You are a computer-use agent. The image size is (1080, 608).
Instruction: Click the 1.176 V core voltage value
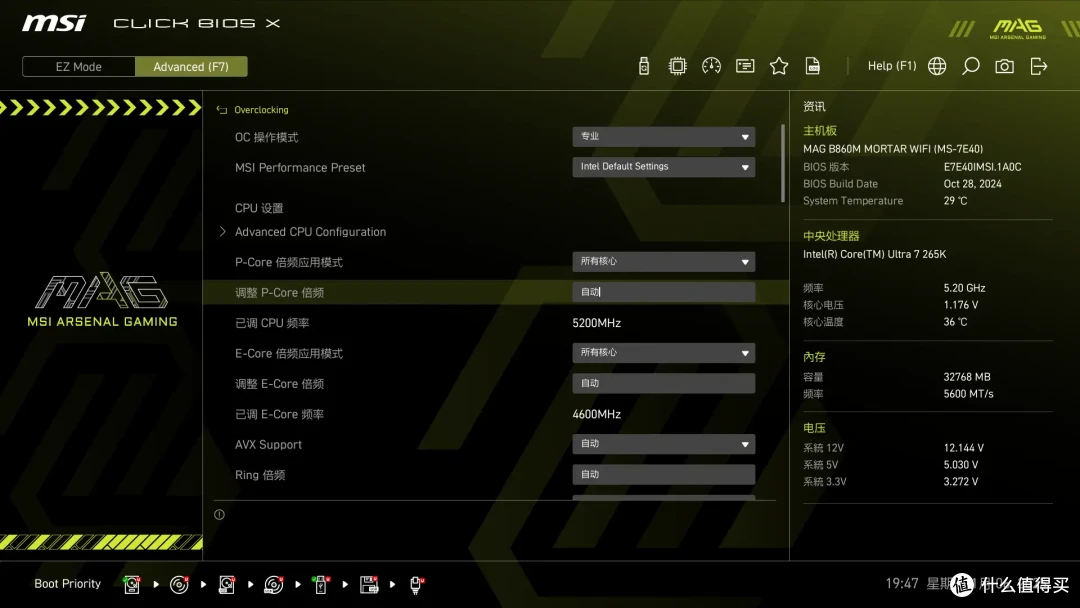960,304
